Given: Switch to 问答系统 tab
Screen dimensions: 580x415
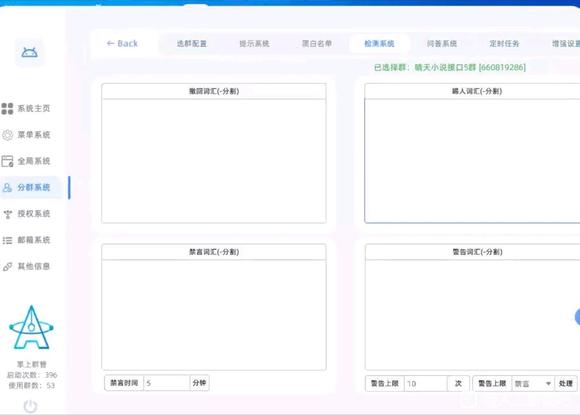Looking at the screenshot, I should pos(442,44).
